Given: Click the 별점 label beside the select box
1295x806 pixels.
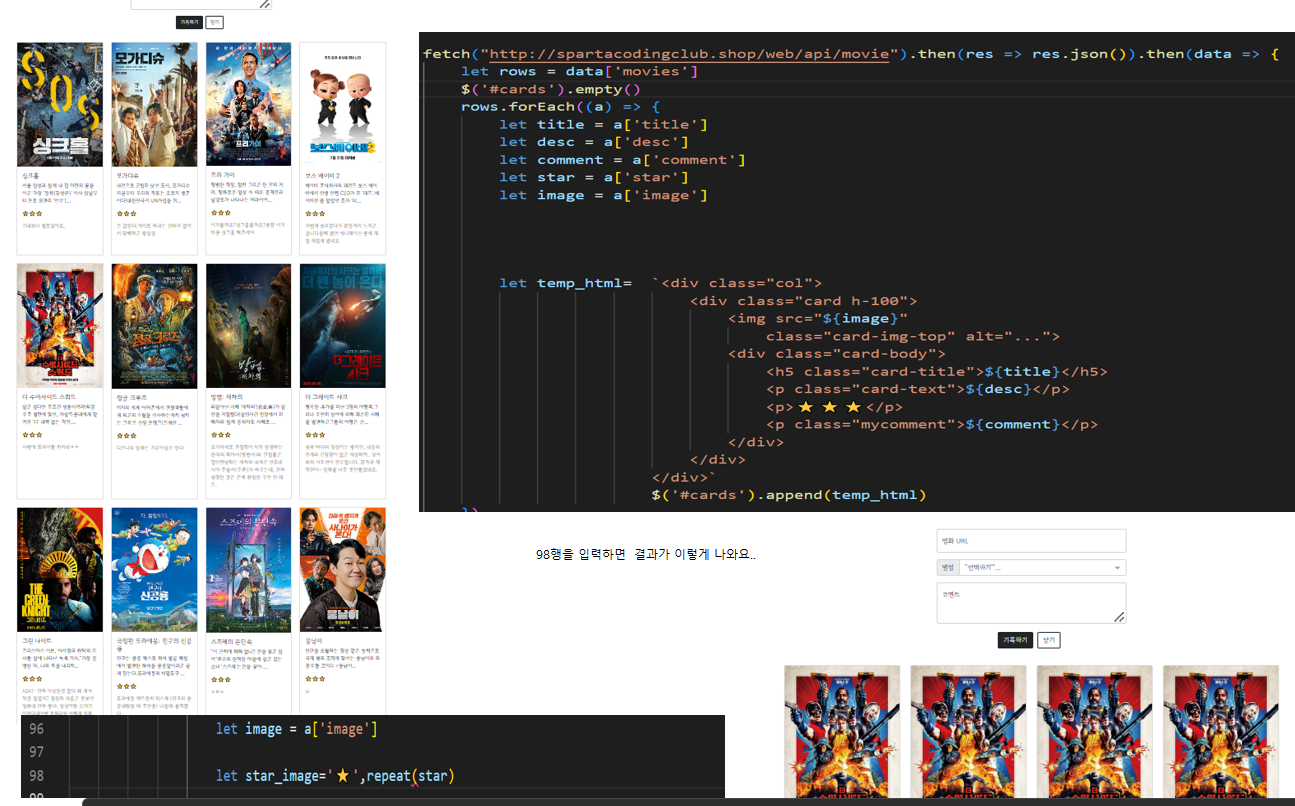Looking at the screenshot, I should pos(947,567).
